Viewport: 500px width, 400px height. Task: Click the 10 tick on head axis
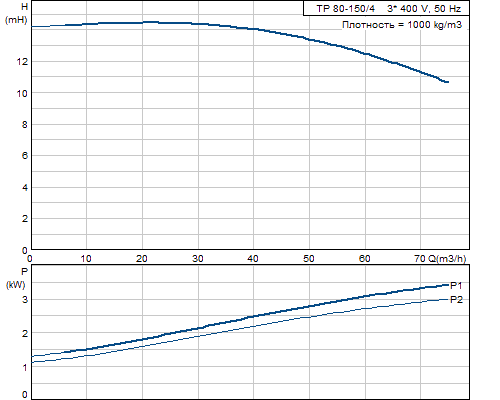(x=22, y=93)
